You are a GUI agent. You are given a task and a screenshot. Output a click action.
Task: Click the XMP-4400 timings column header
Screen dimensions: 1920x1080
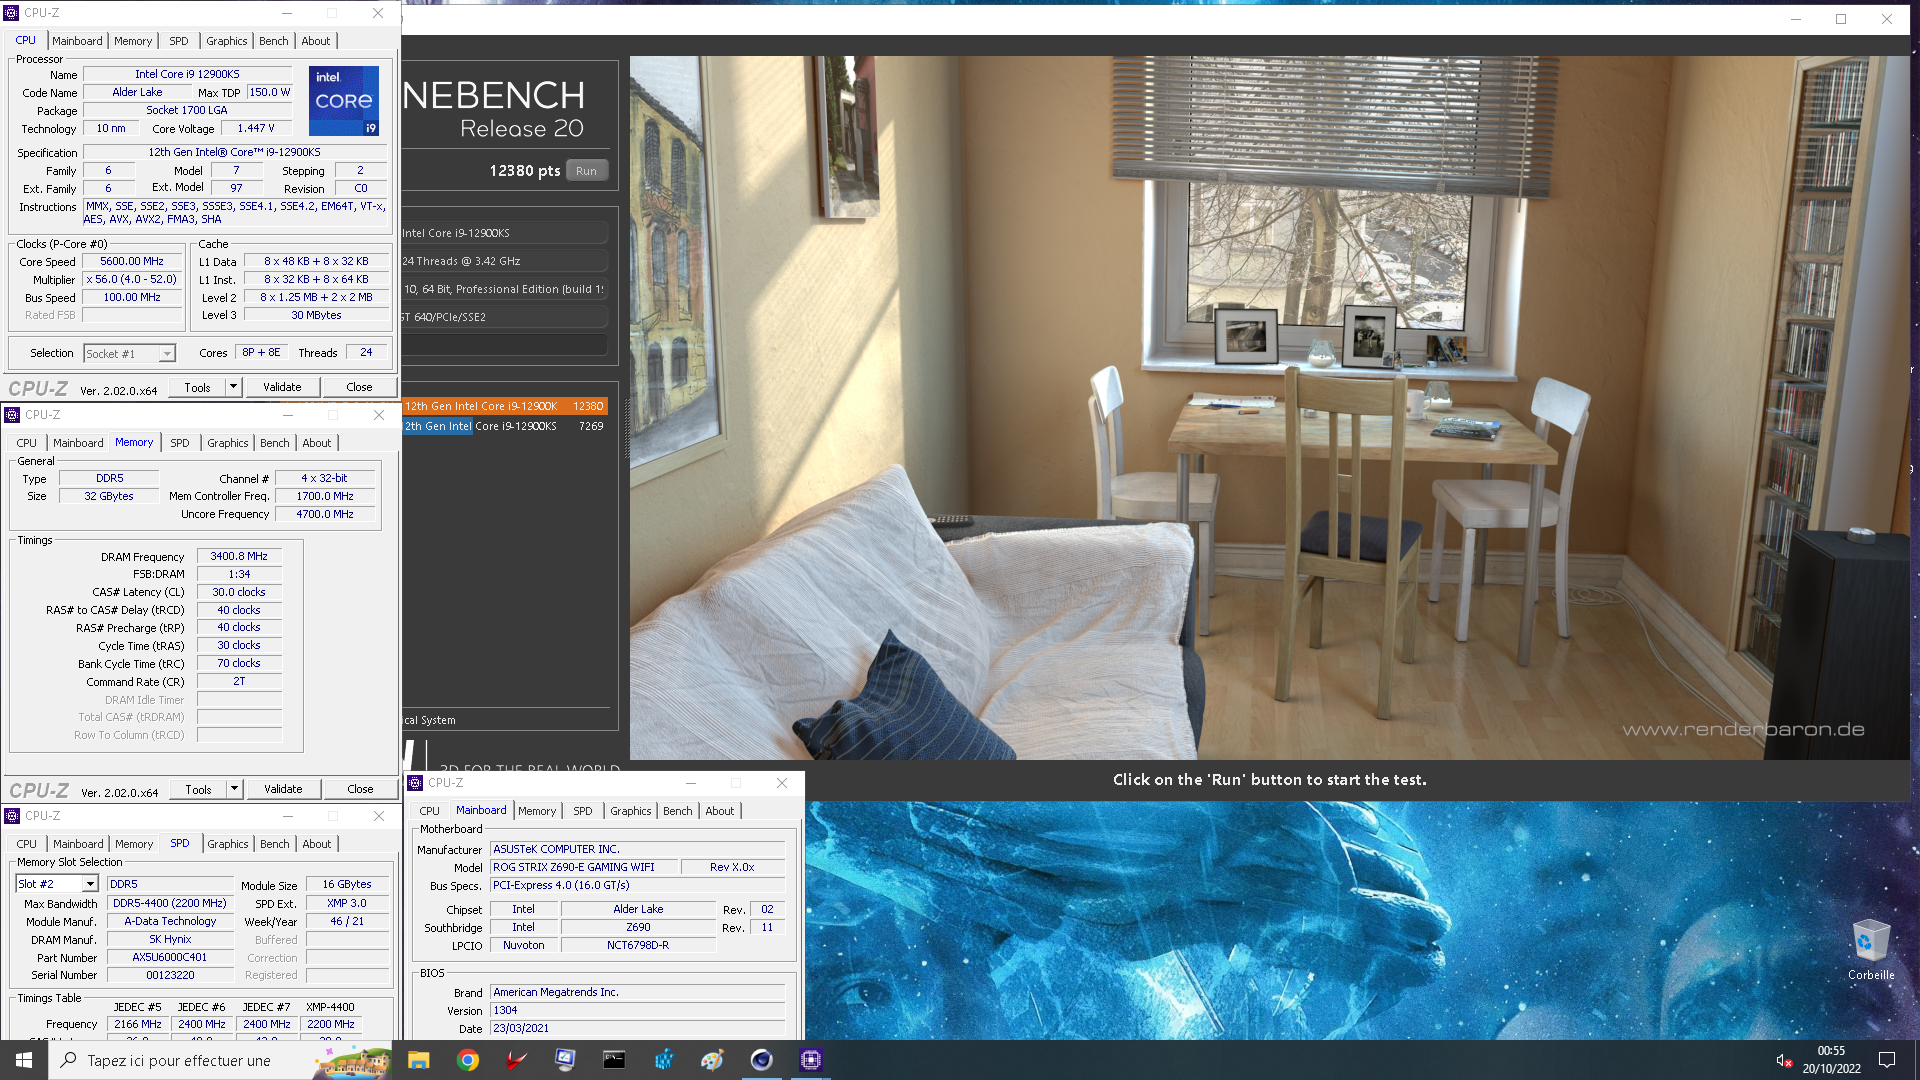[330, 1008]
